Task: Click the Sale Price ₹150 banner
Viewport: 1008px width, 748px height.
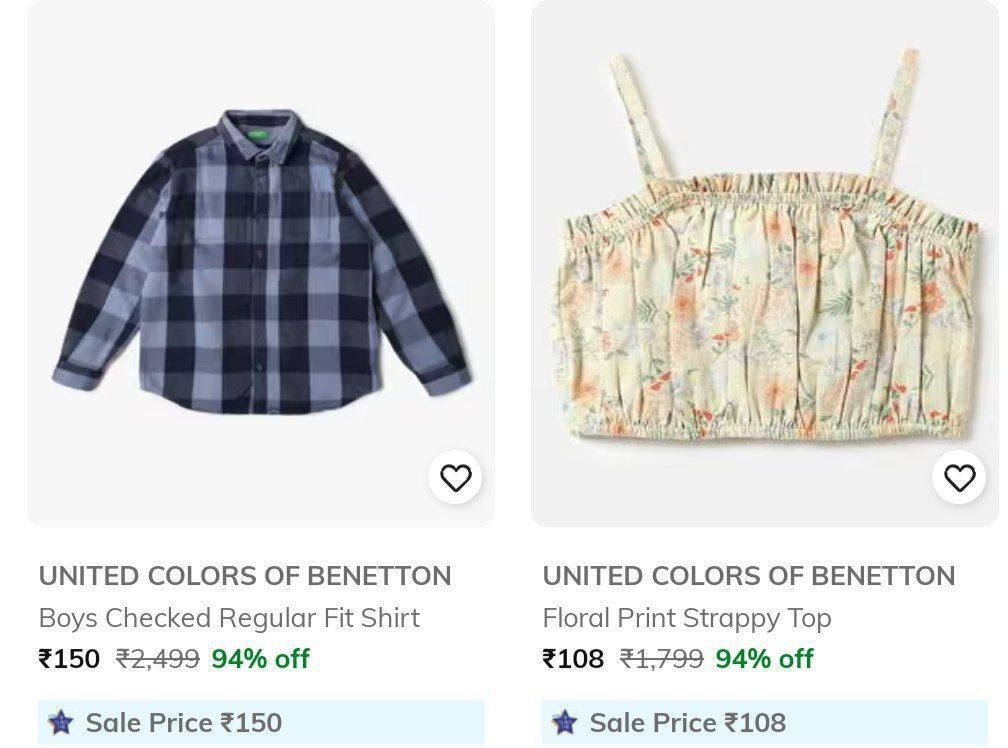Action: (180, 722)
